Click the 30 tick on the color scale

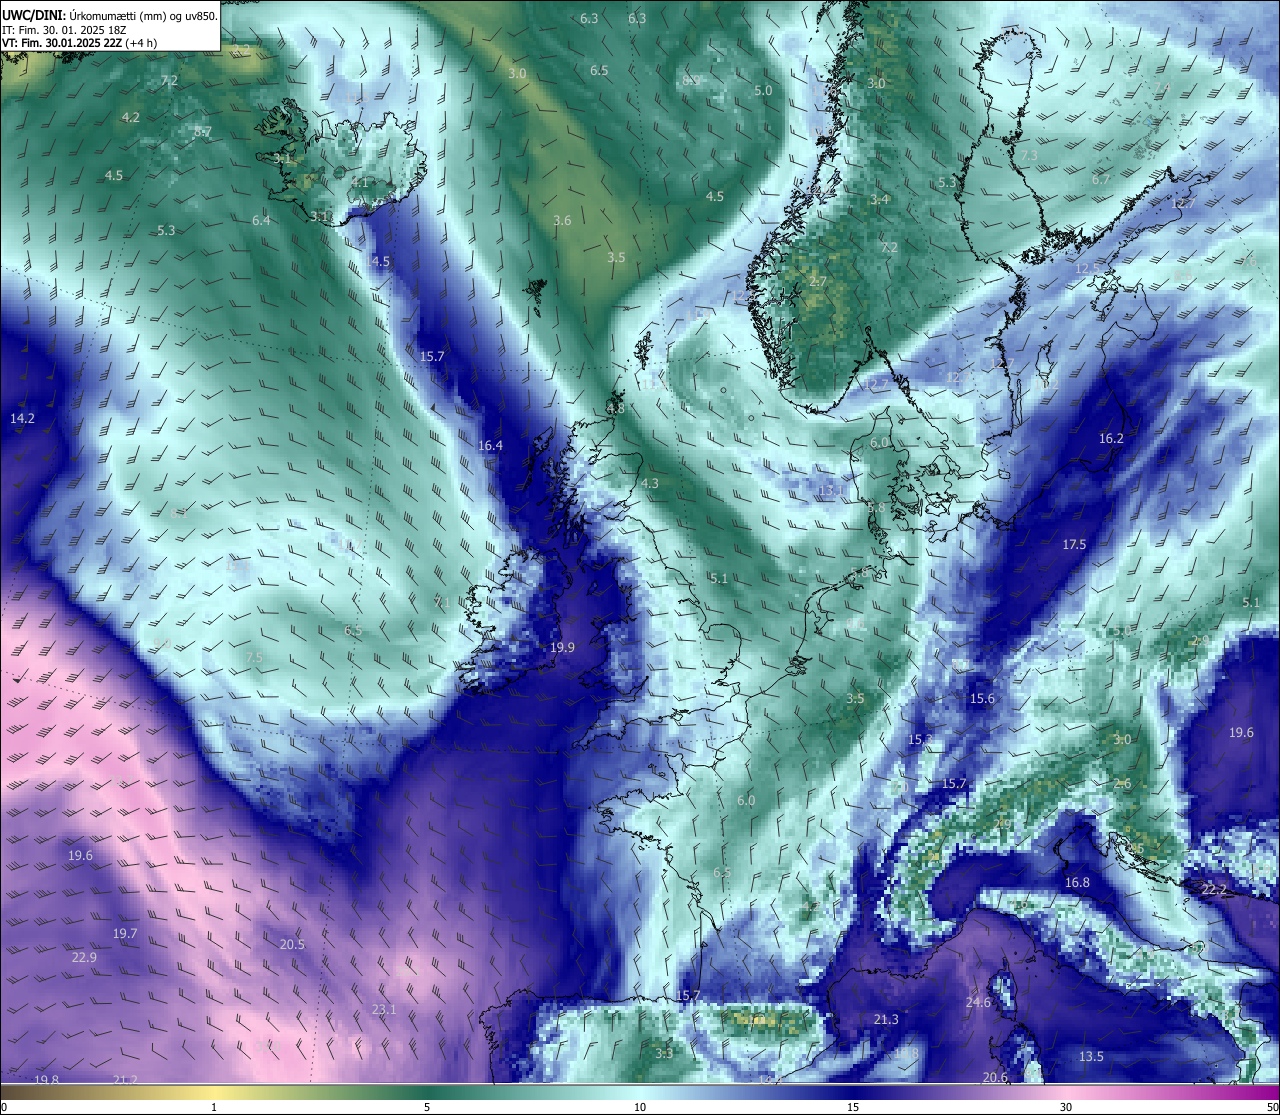tap(1066, 1107)
